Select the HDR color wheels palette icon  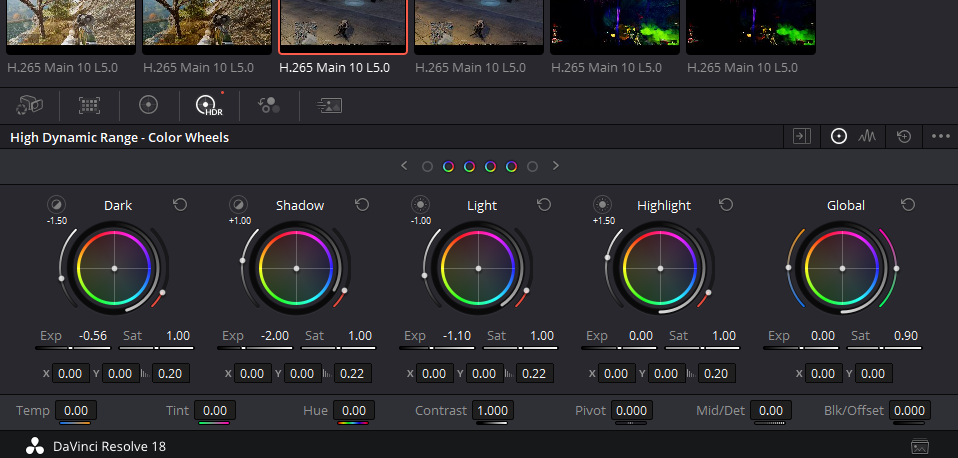210,105
